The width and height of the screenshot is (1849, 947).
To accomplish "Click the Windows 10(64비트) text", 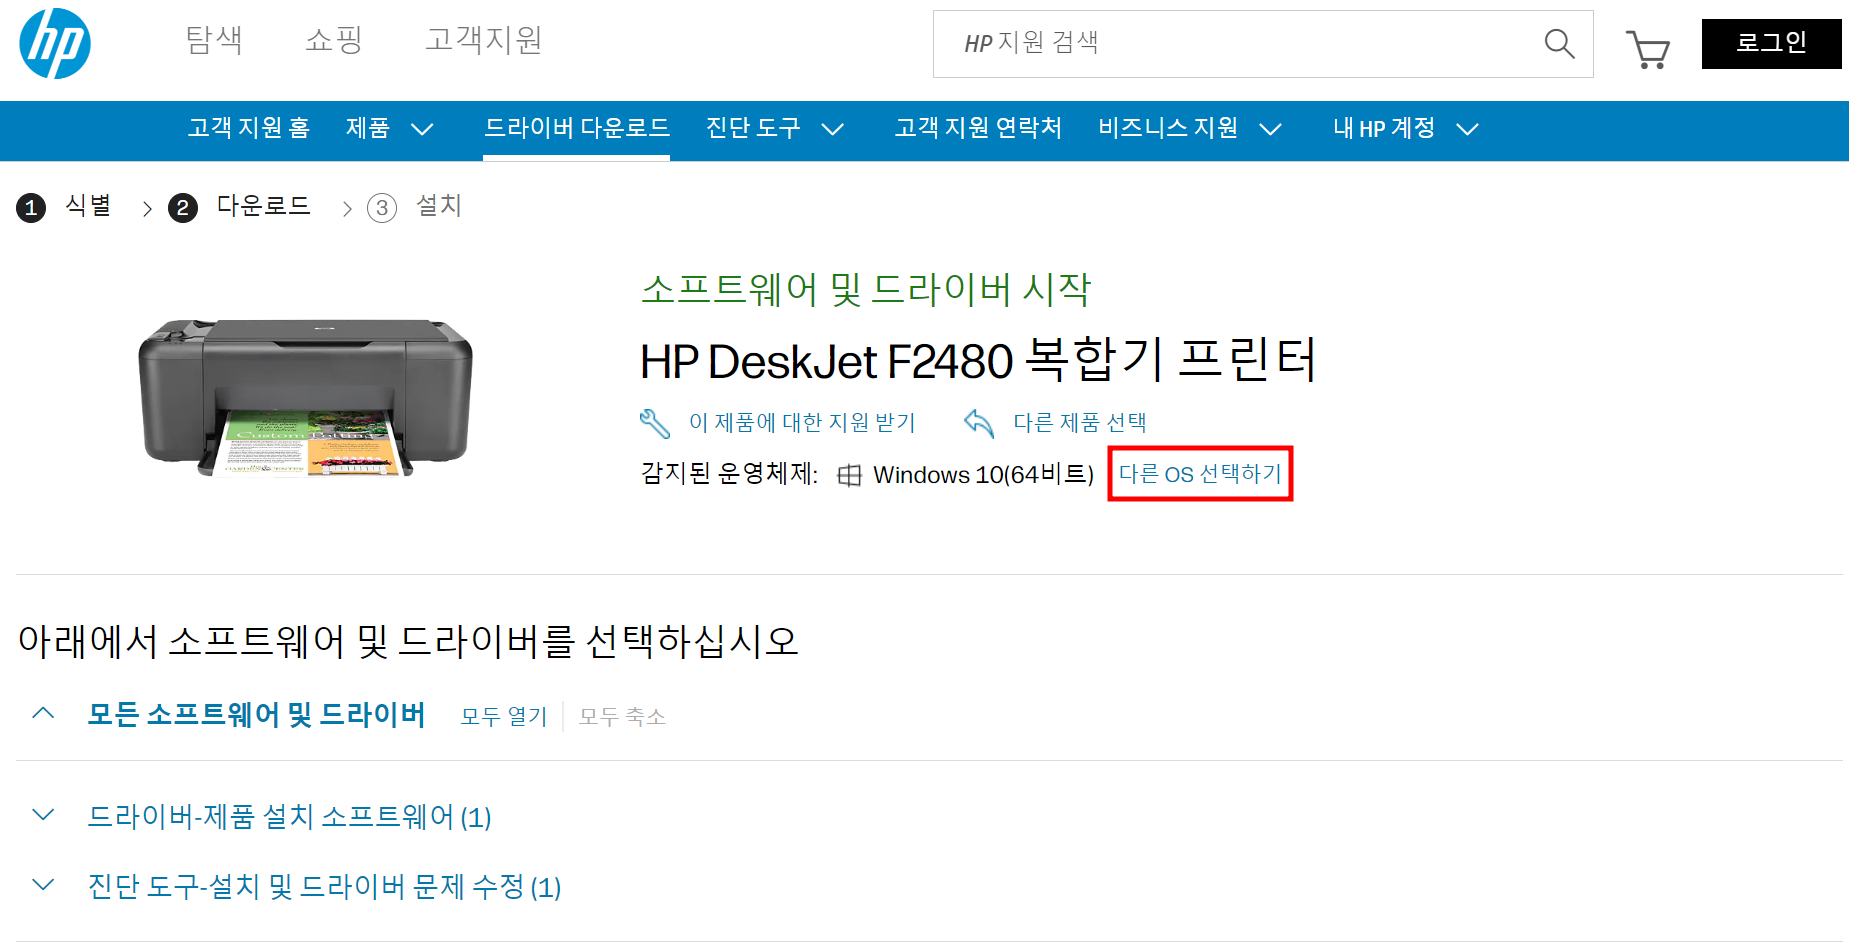I will (x=984, y=475).
